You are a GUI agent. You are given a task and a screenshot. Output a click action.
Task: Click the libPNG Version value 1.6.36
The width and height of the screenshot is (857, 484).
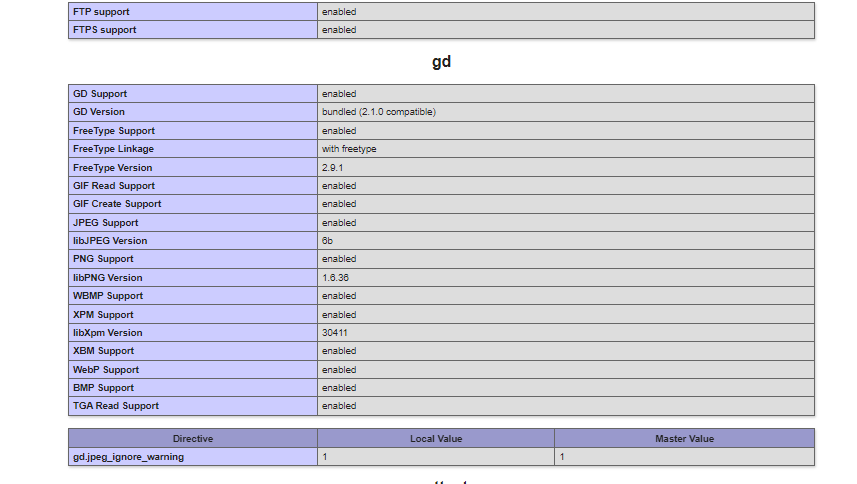pos(335,278)
